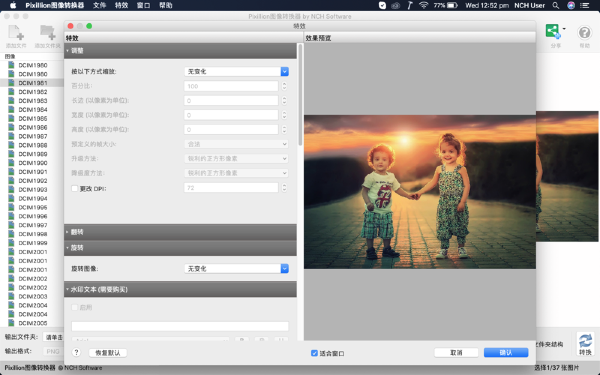Open the 文件 menu
This screenshot has width=600, height=375.
(99, 5)
